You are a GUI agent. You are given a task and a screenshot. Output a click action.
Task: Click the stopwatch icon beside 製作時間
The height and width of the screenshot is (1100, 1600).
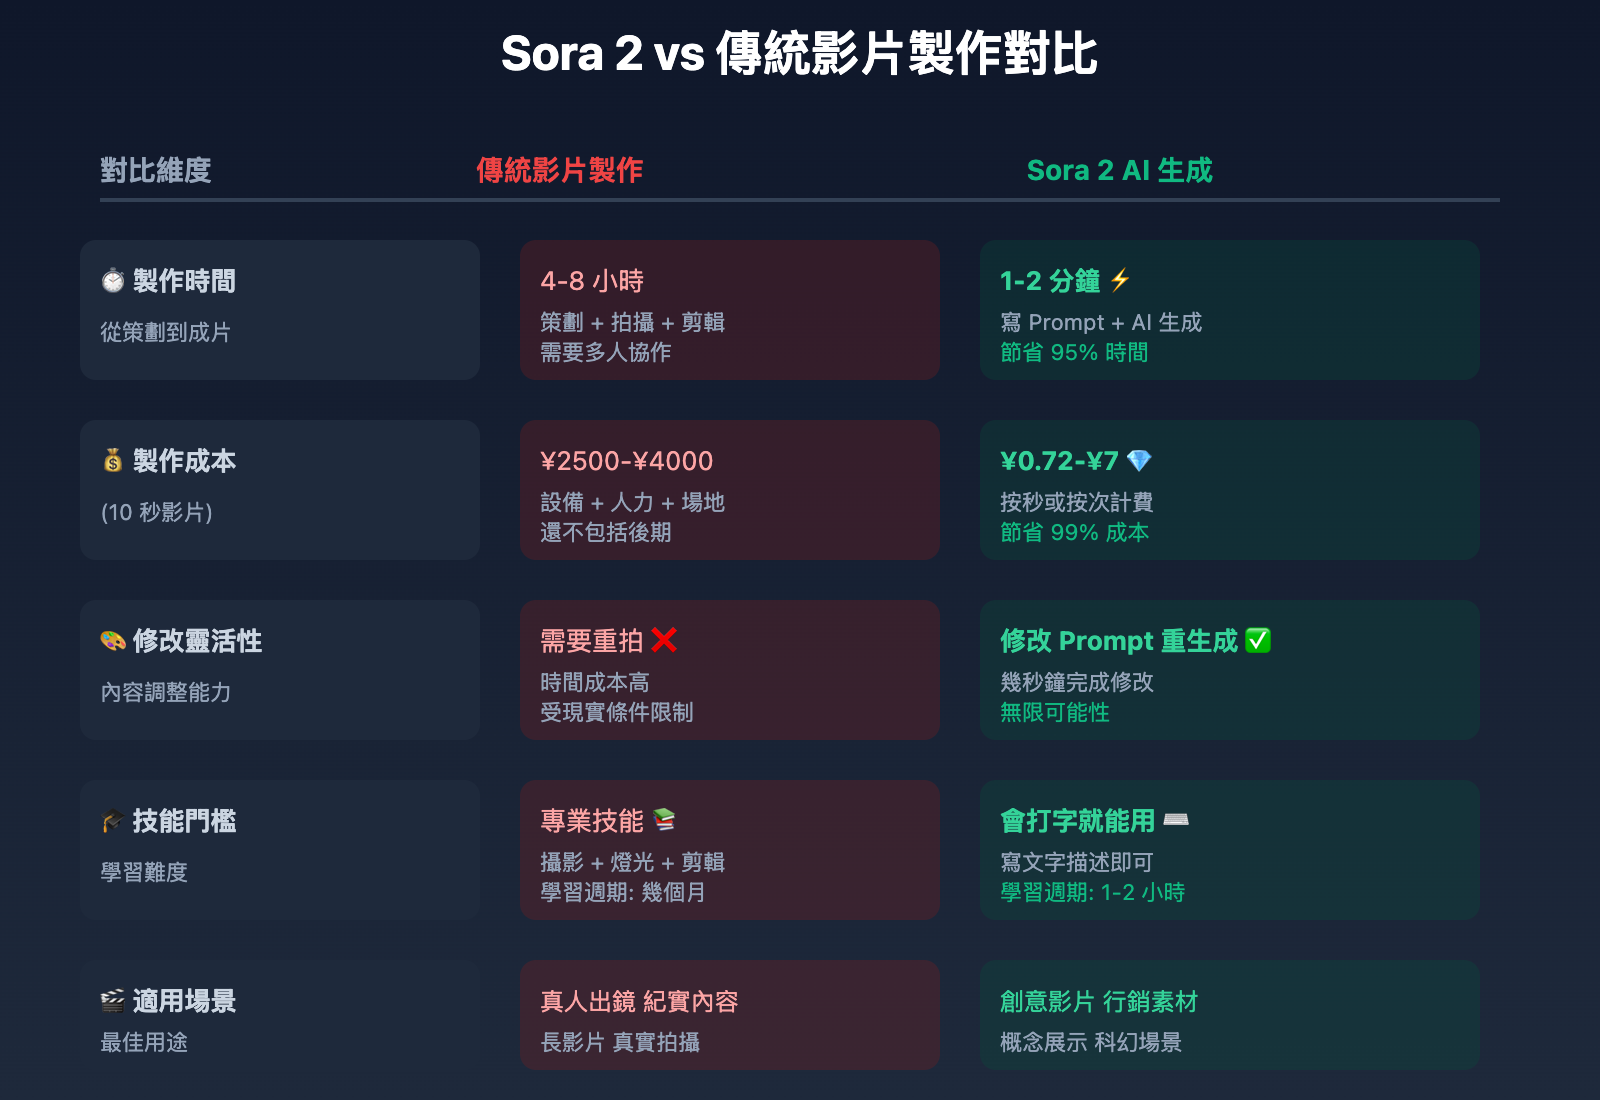click(113, 281)
